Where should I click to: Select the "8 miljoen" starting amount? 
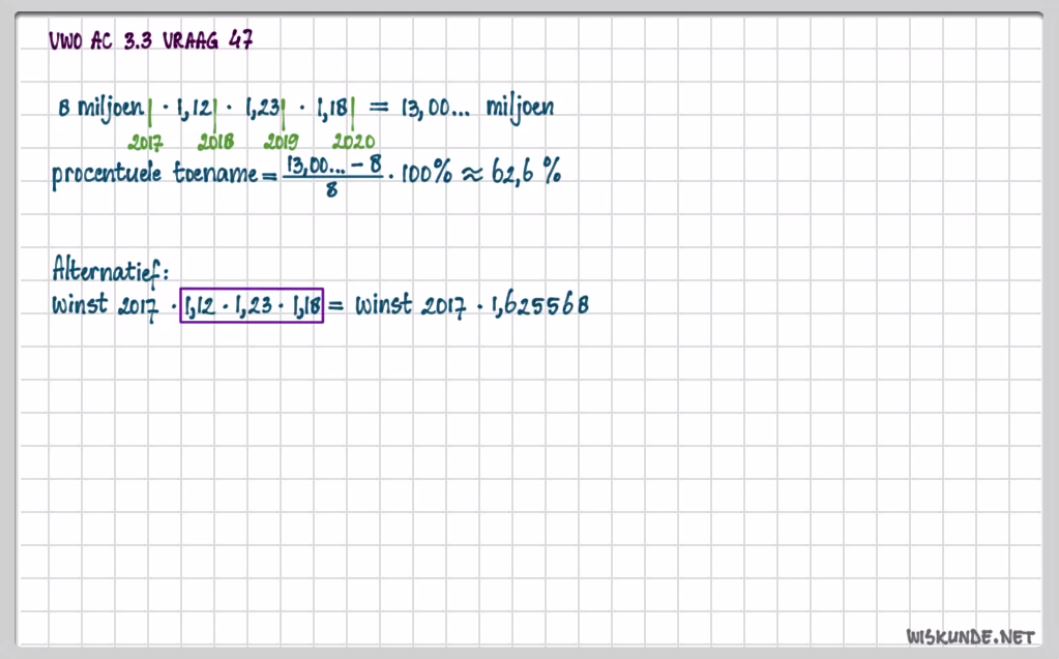tap(100, 108)
